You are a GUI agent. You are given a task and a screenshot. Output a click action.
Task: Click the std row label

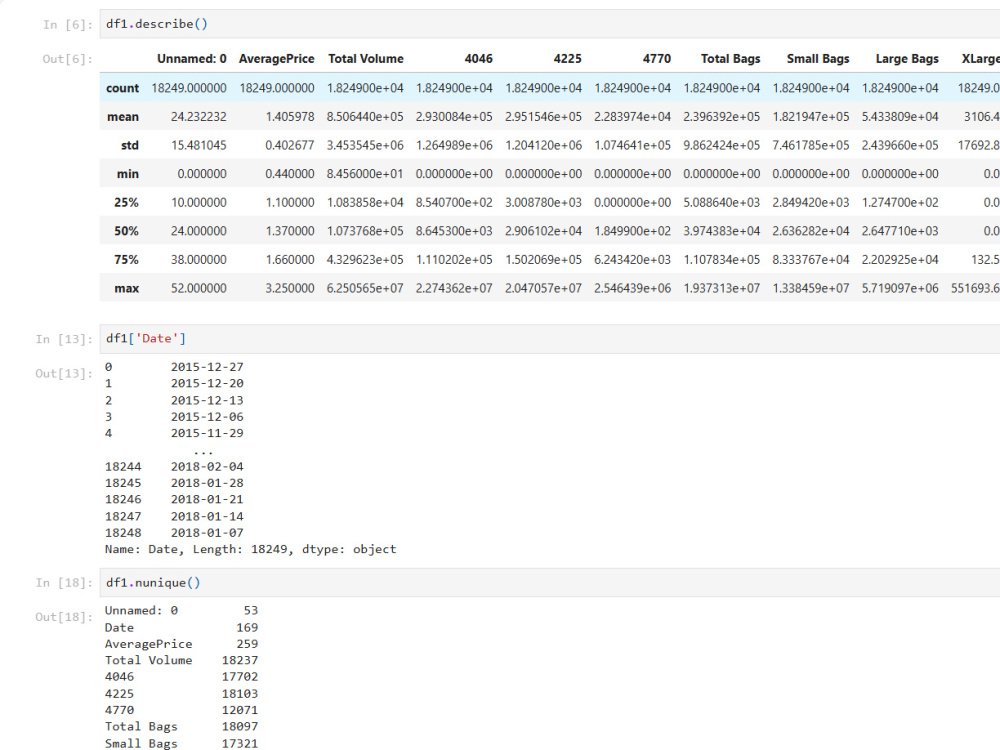coord(129,145)
